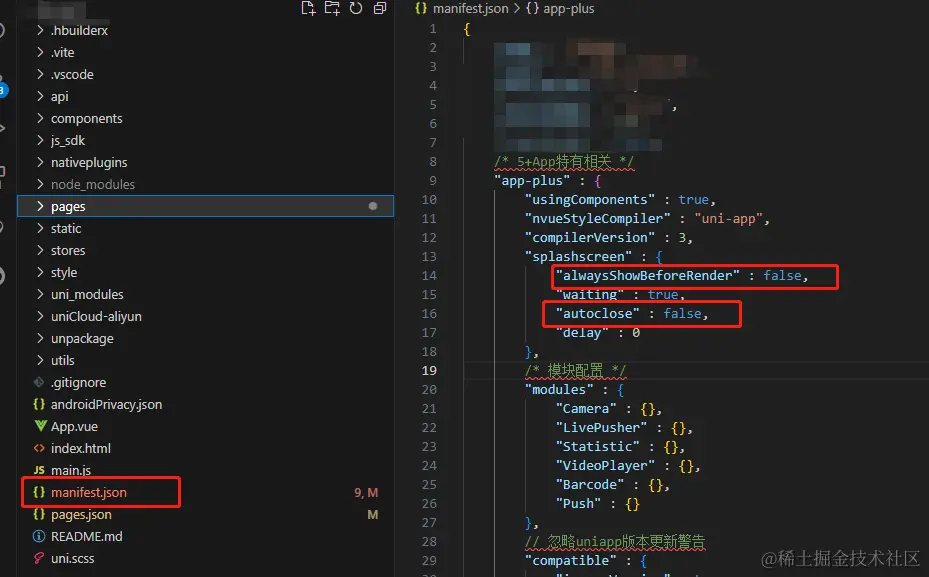Open the pages.json file
The height and width of the screenshot is (577, 929).
(x=205, y=514)
